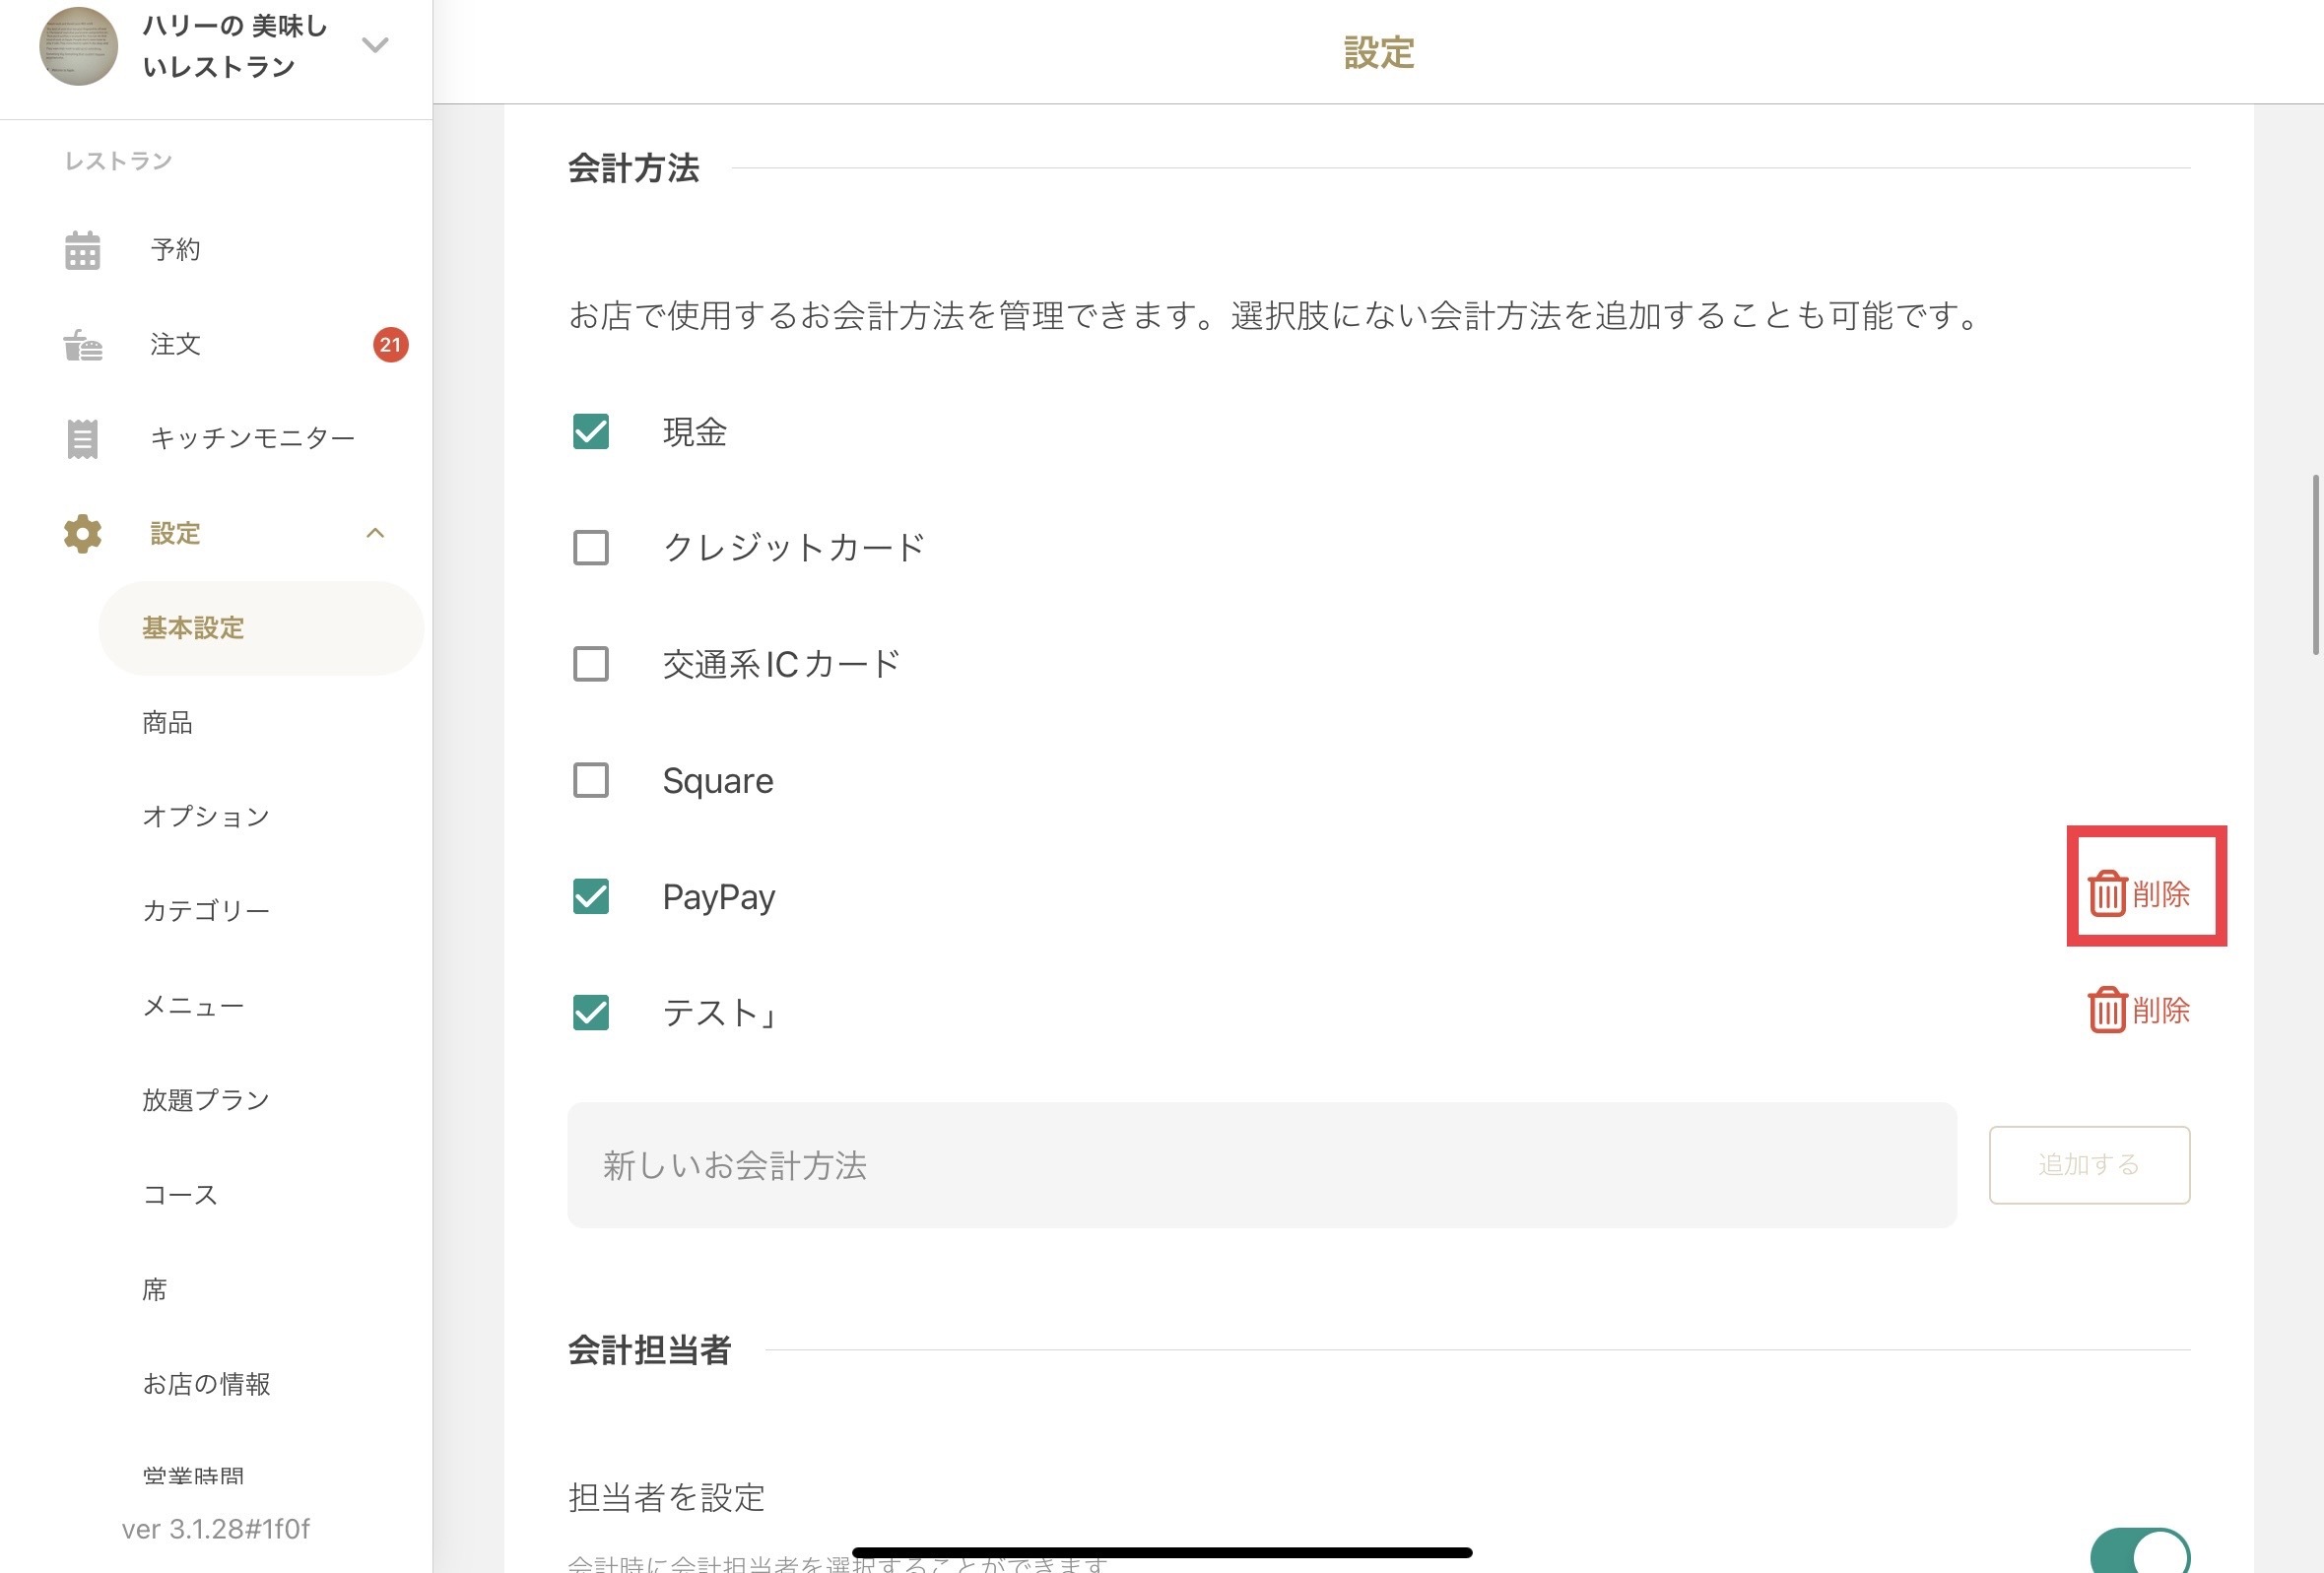This screenshot has width=2324, height=1573.
Task: Open the 予約 calendar icon
Action: pos(82,250)
